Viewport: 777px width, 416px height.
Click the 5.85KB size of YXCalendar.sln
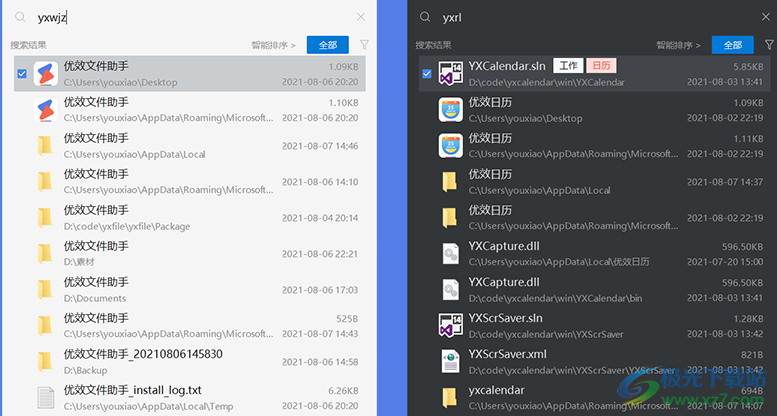click(748, 66)
